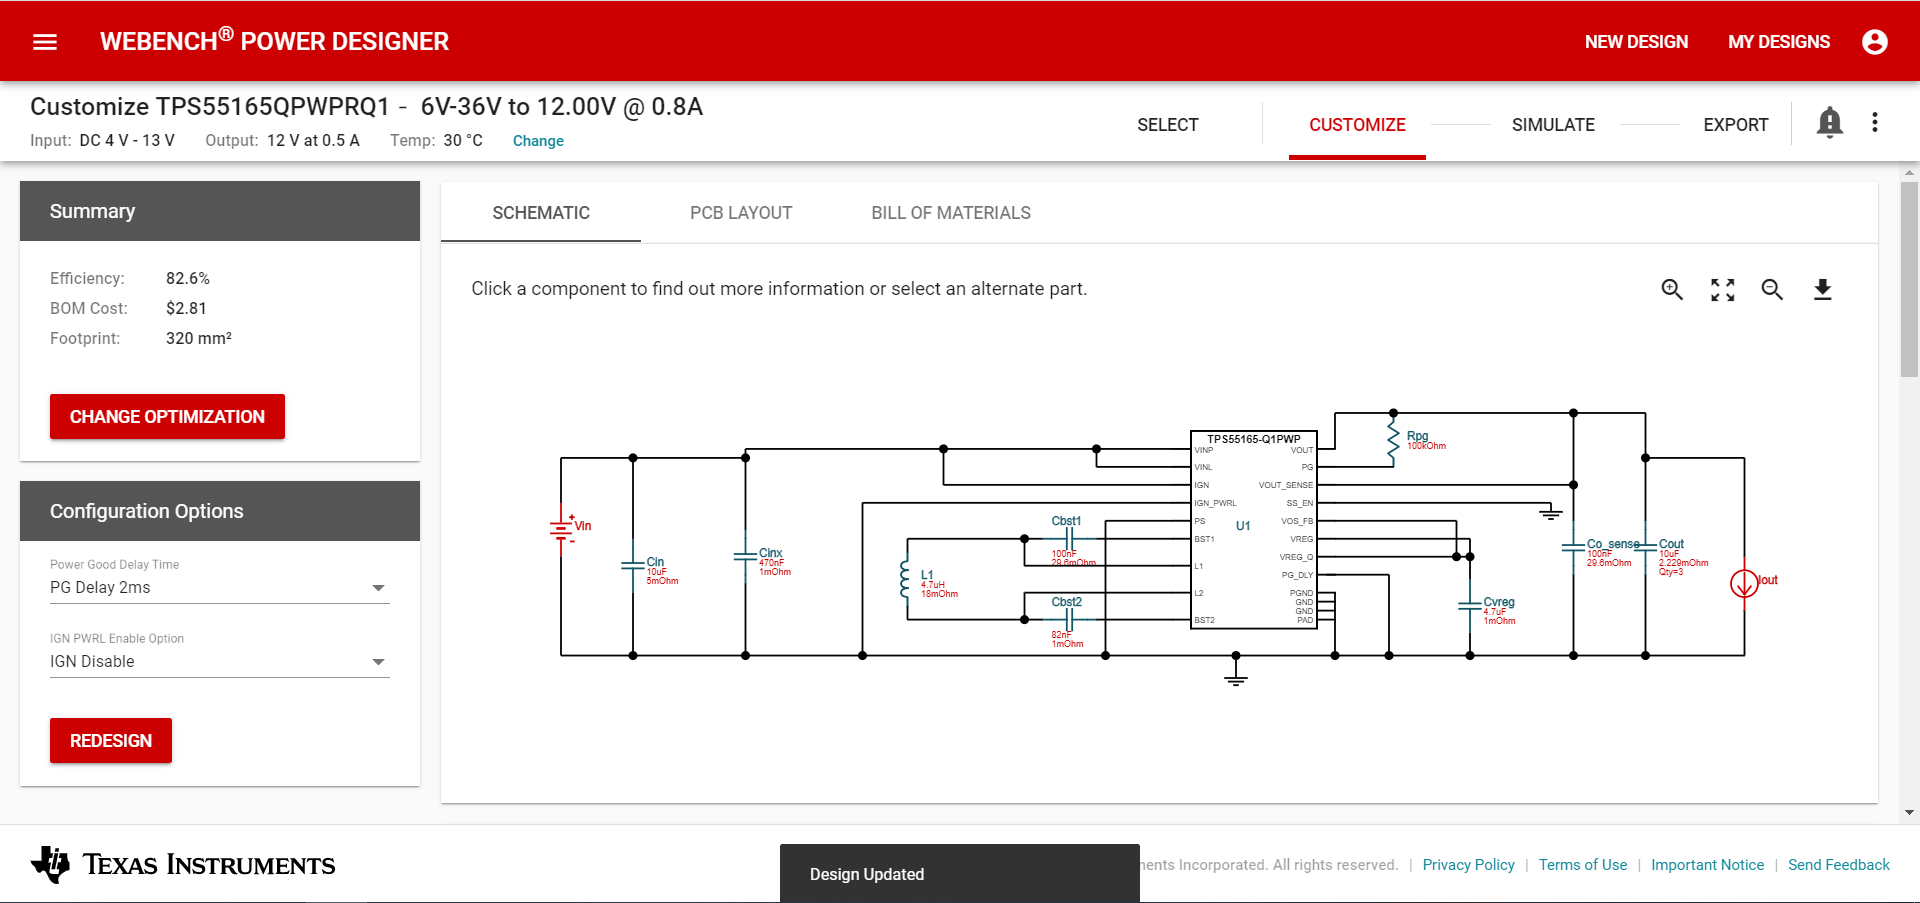This screenshot has height=903, width=1920.
Task: Click the Send Feedback link
Action: [1839, 865]
